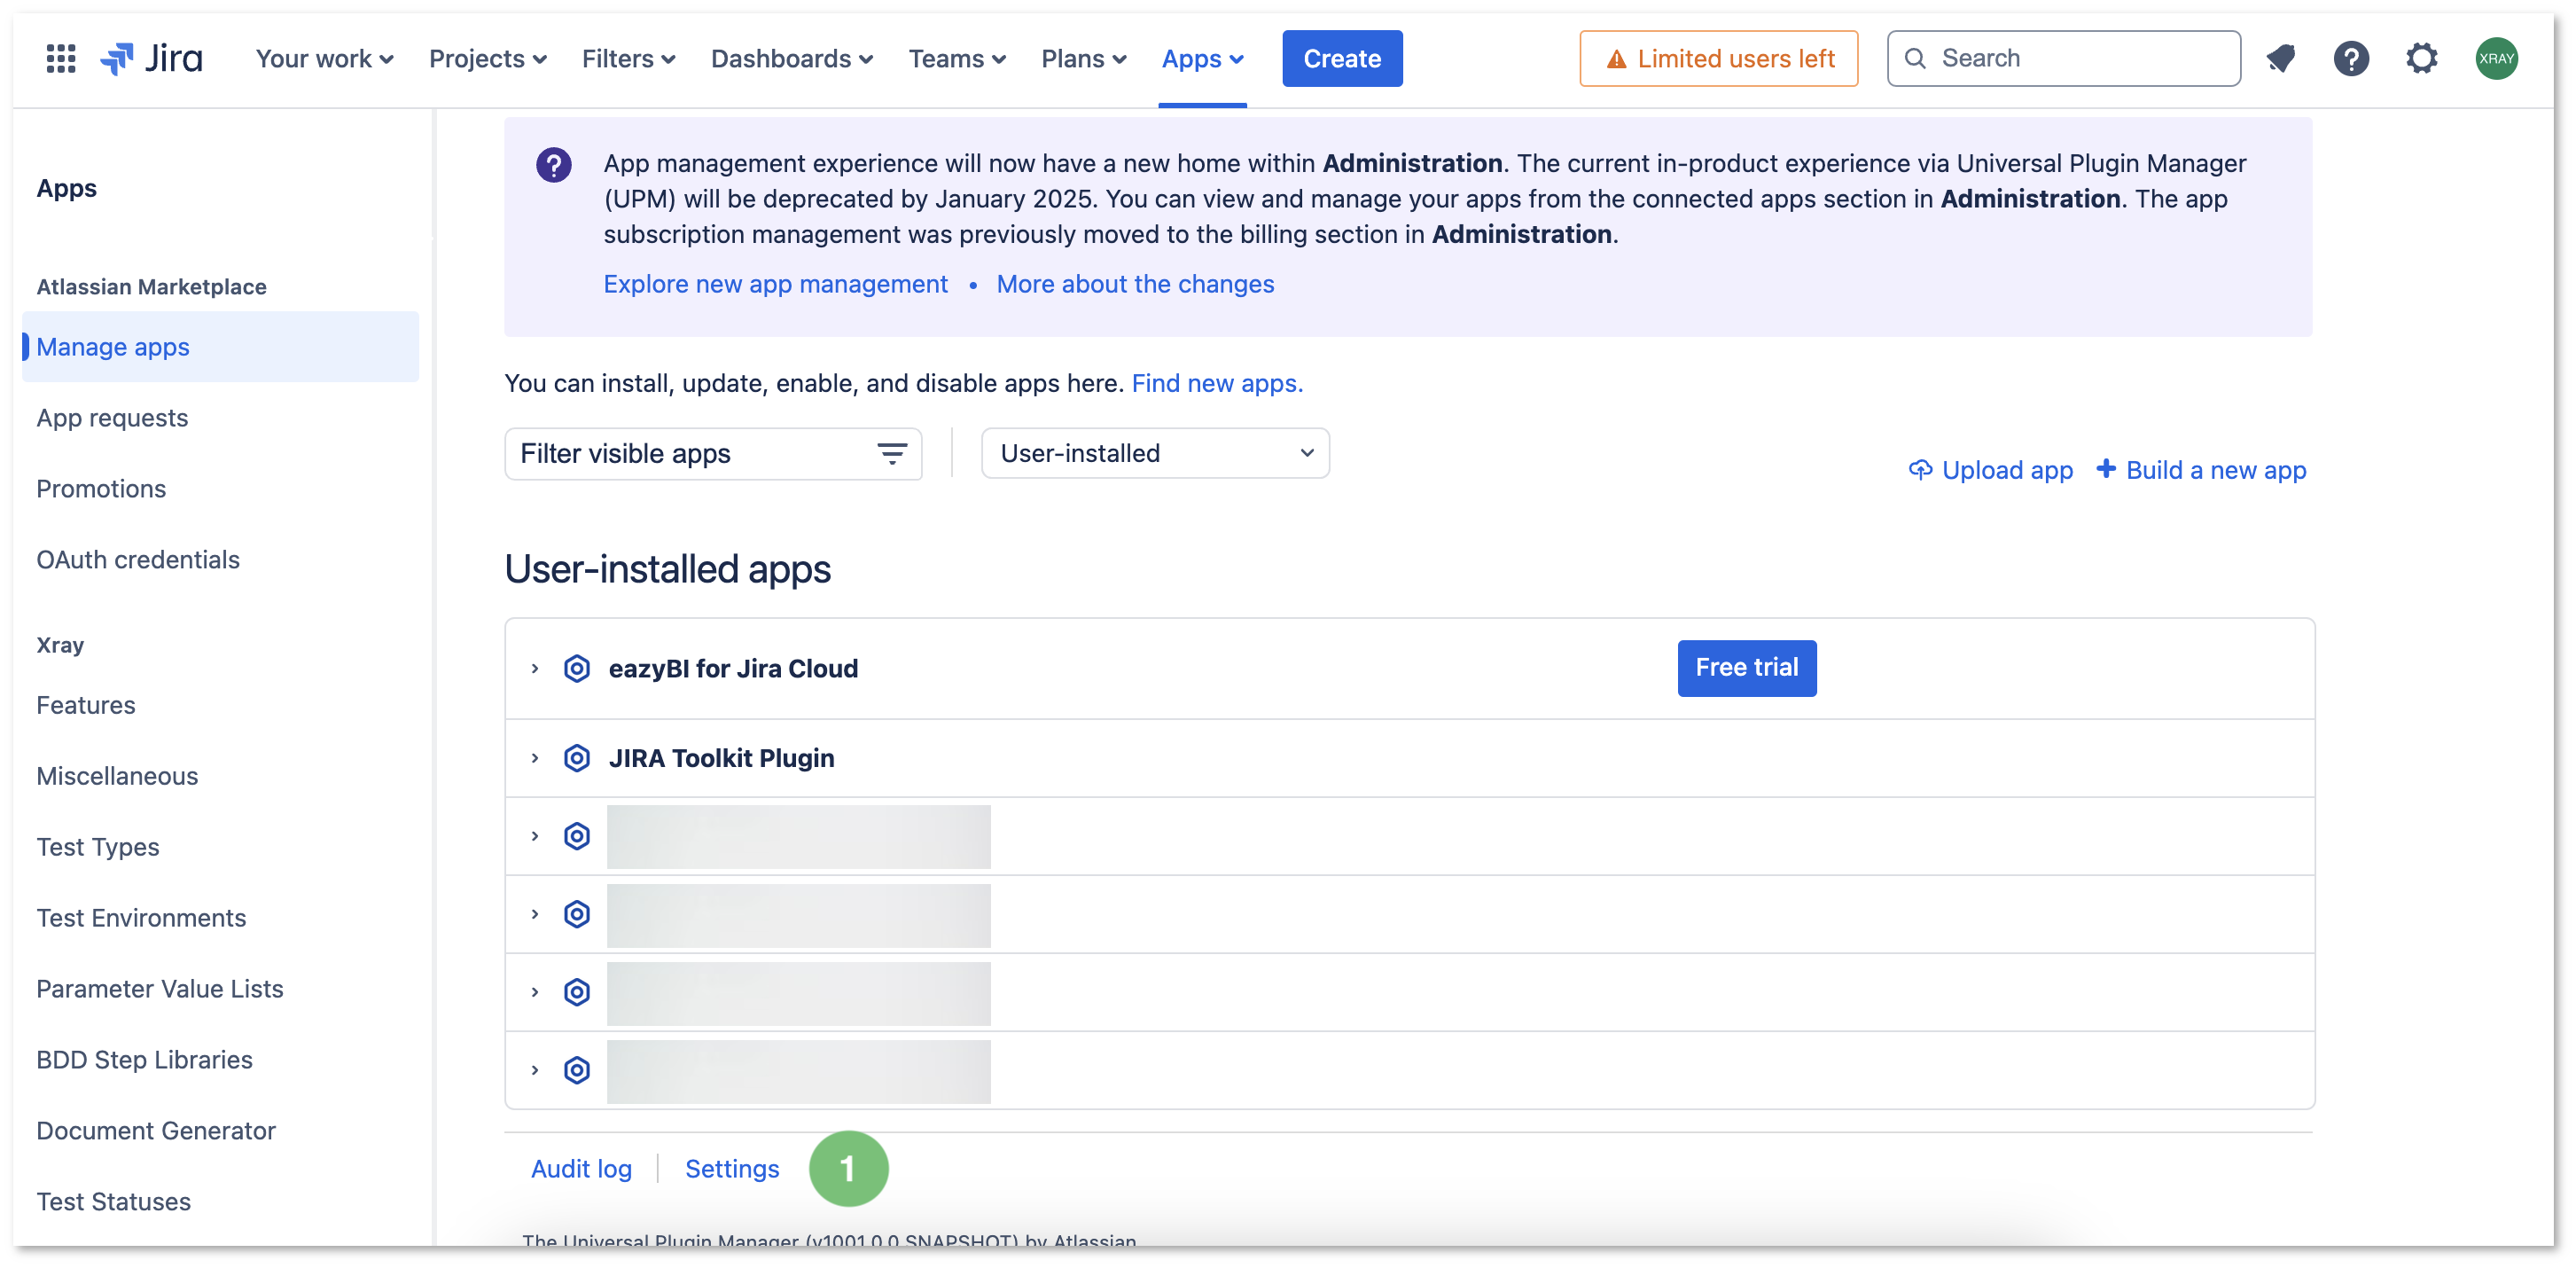Click the eazyBI for Jira Cloud name
The image size is (2576, 1268).
733,668
